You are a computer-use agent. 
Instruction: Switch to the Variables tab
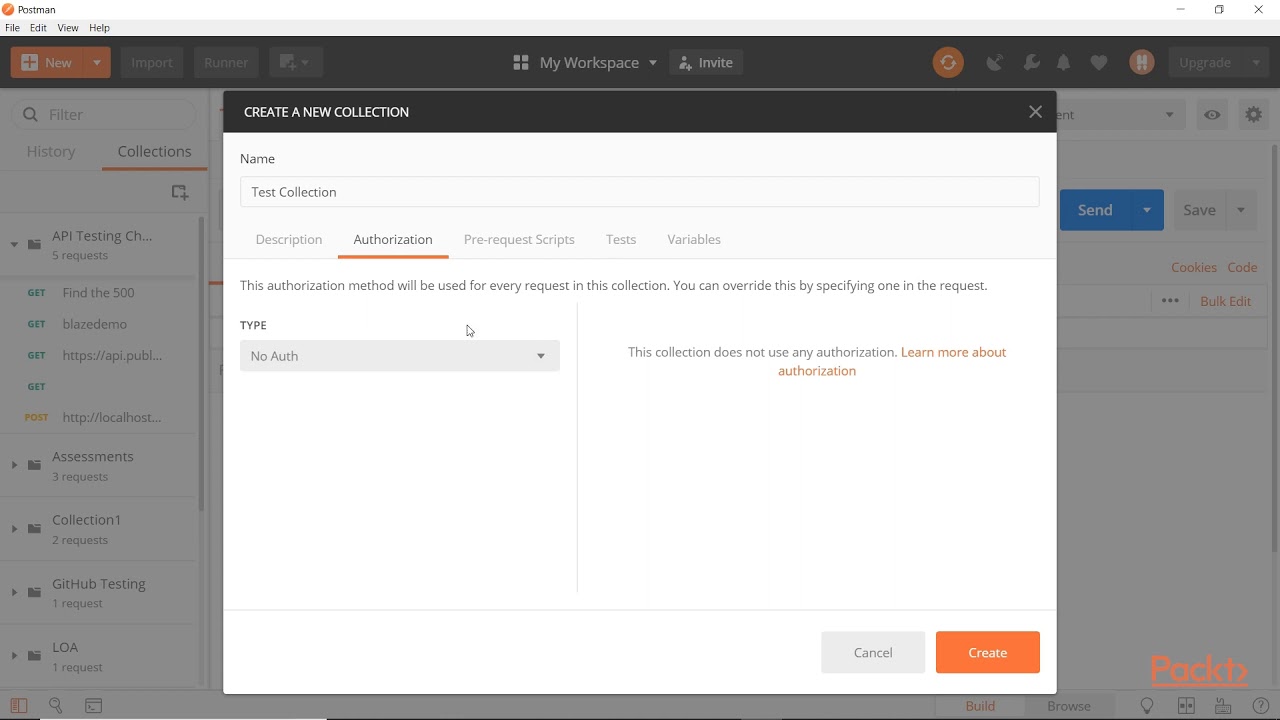(x=694, y=240)
